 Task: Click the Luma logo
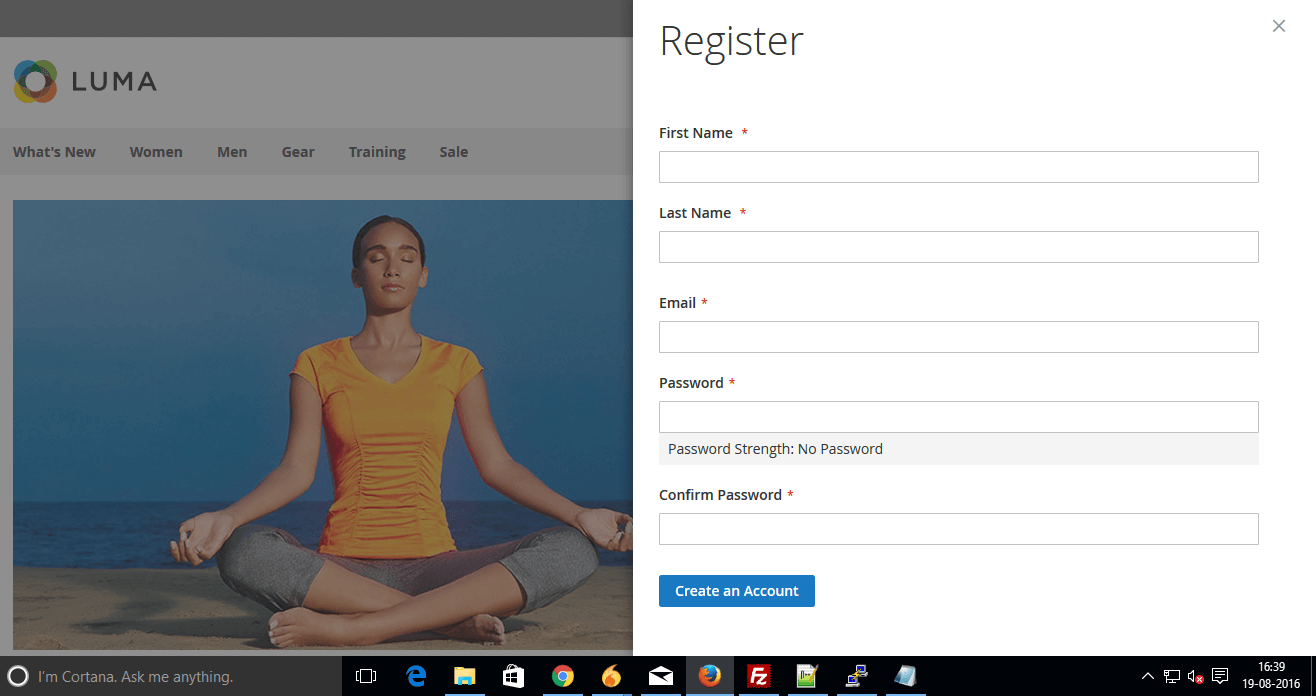(x=85, y=81)
